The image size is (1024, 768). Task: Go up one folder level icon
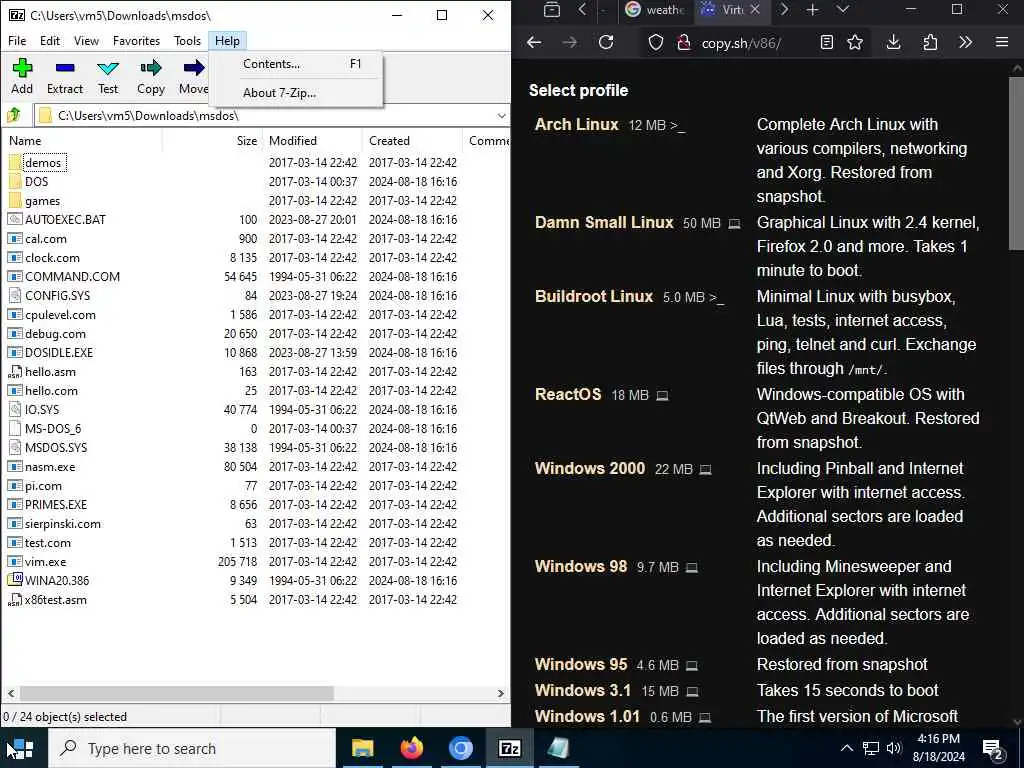(x=14, y=116)
